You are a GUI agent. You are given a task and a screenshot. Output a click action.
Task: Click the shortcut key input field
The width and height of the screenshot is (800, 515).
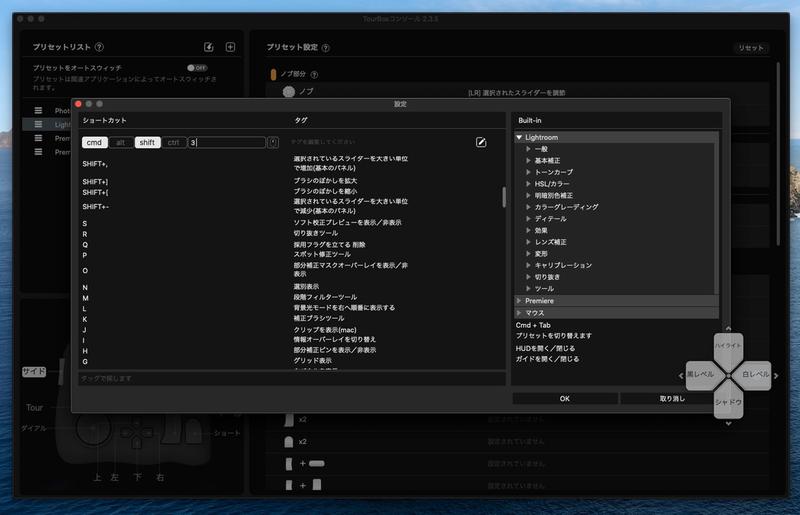227,142
